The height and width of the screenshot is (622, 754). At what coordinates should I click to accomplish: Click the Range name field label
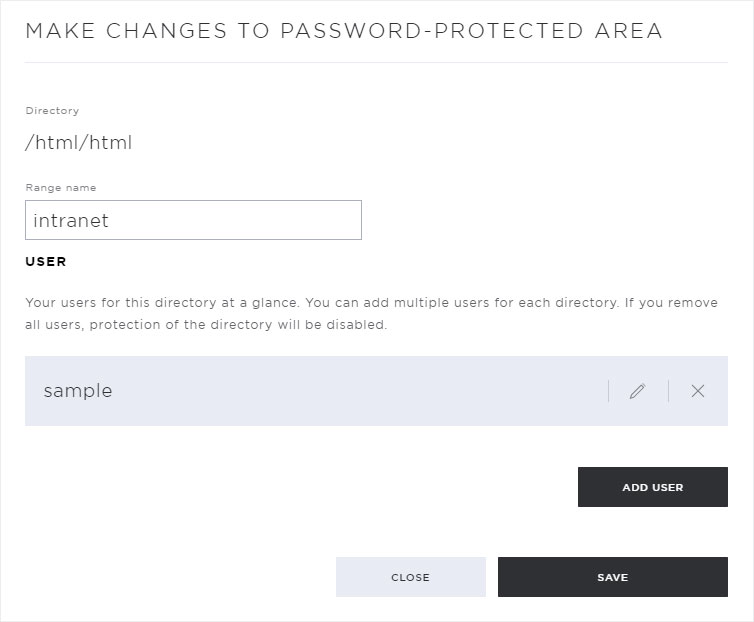[61, 188]
